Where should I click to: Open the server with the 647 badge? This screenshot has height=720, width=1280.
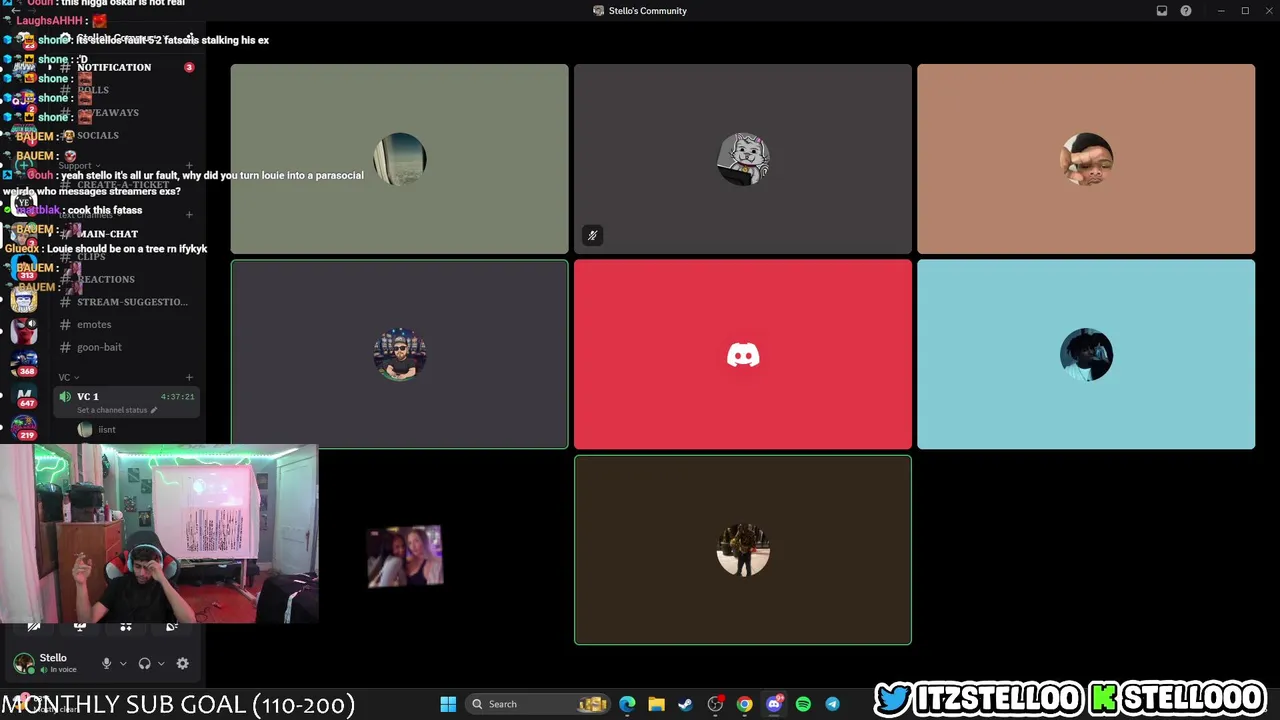25,395
